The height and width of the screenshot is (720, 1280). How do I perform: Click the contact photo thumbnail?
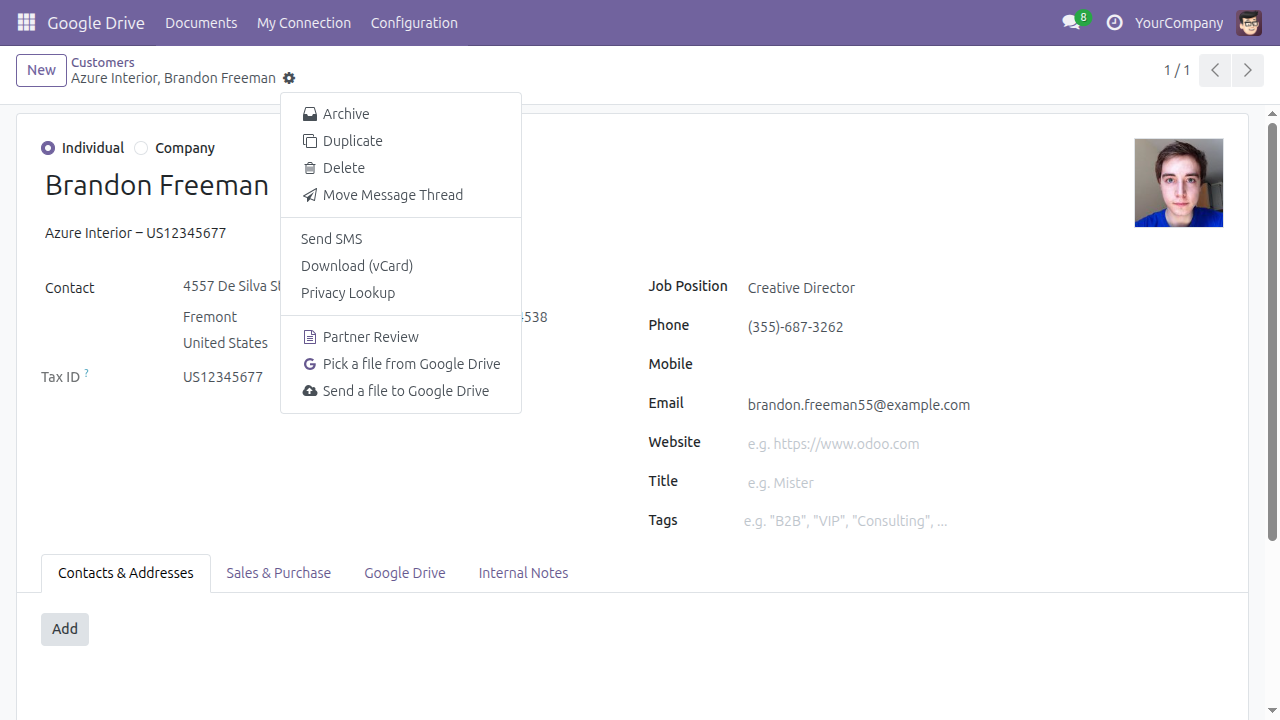pyautogui.click(x=1179, y=183)
